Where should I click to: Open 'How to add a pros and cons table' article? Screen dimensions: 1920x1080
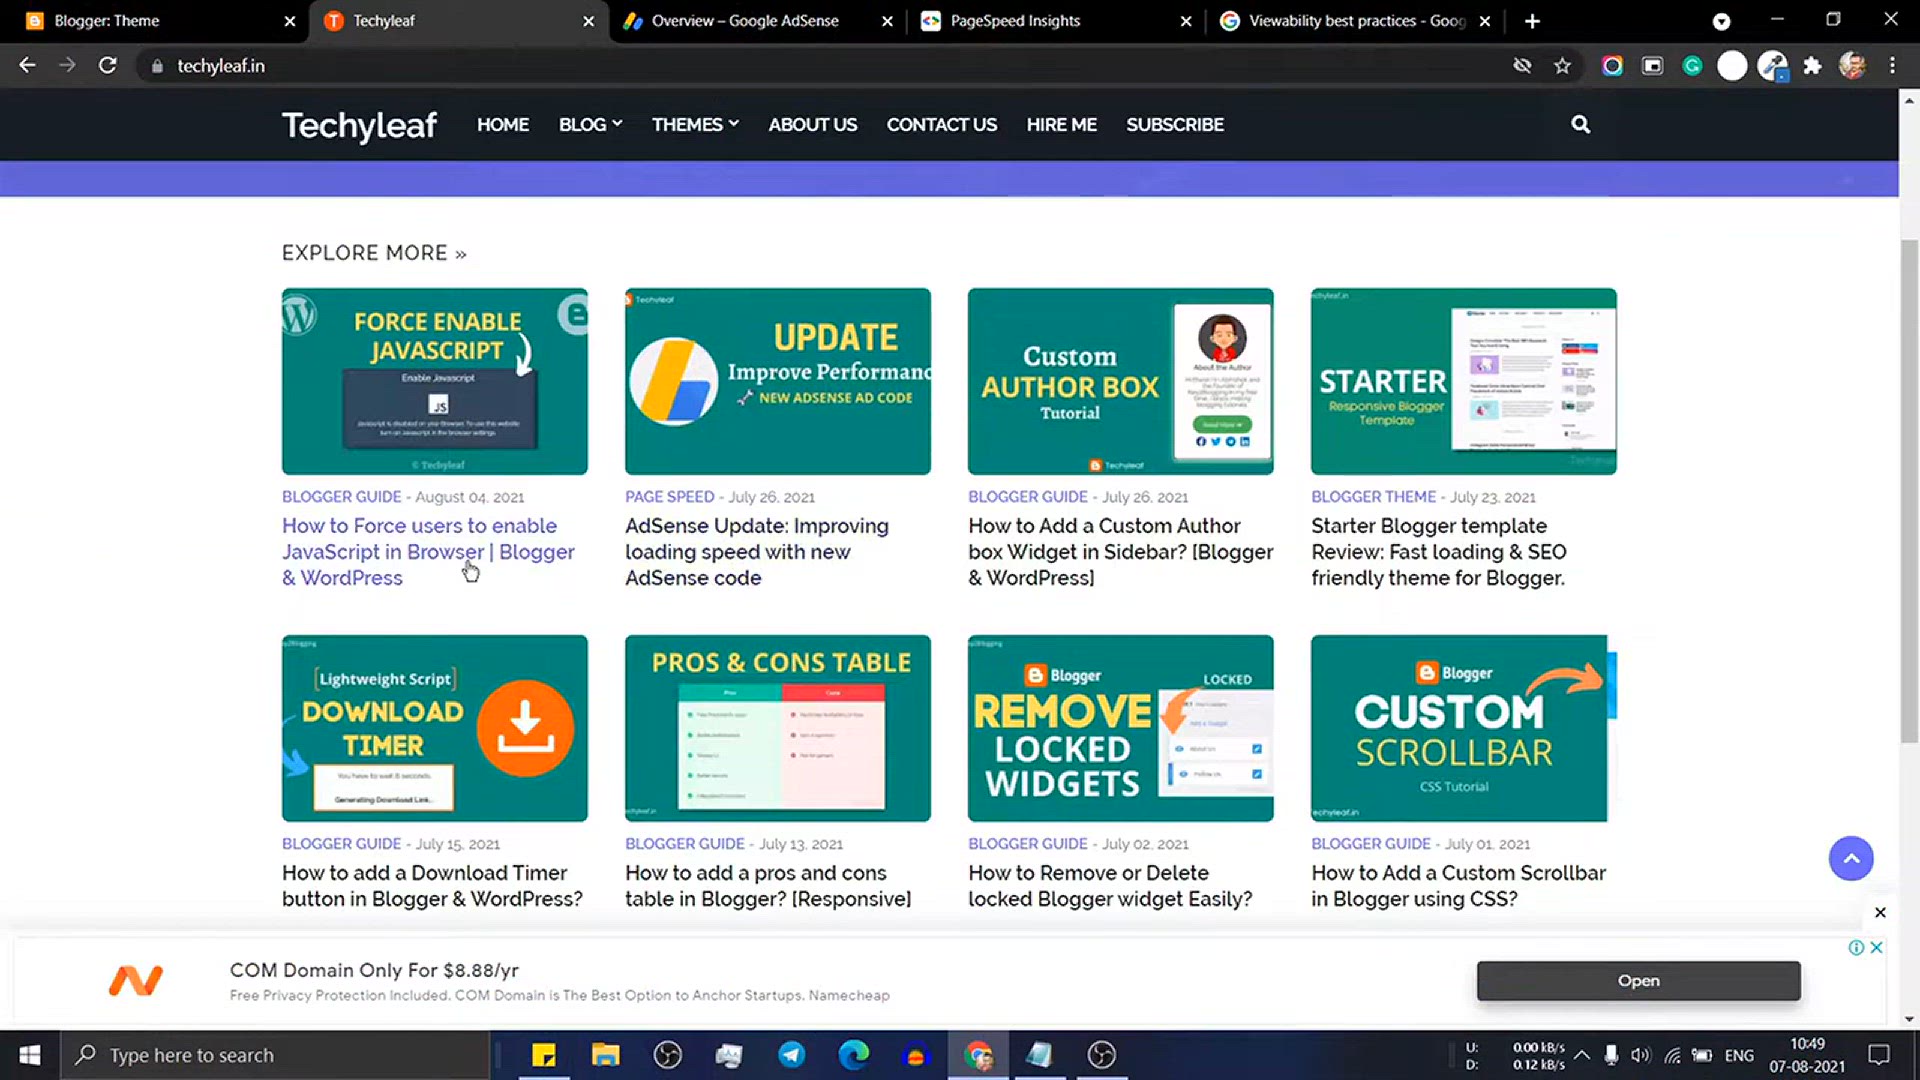pyautogui.click(x=768, y=886)
